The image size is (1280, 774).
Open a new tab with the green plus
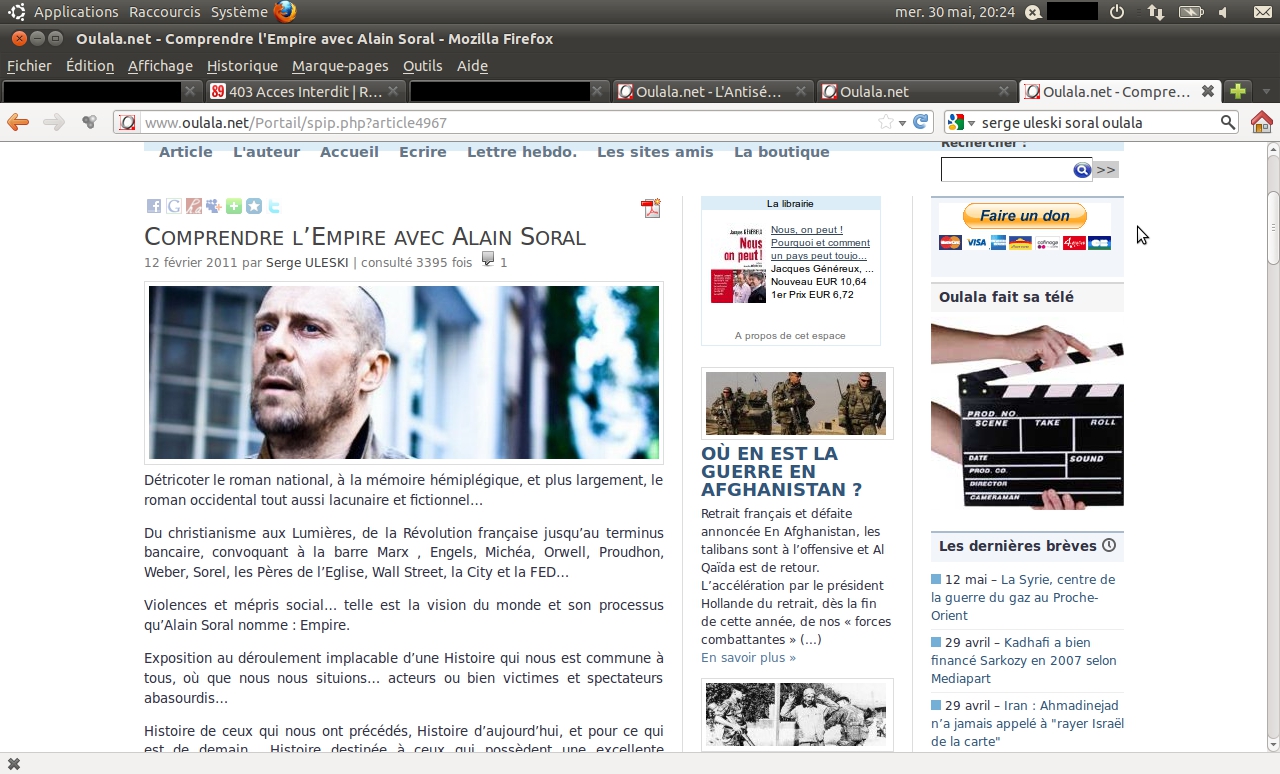coord(1238,91)
